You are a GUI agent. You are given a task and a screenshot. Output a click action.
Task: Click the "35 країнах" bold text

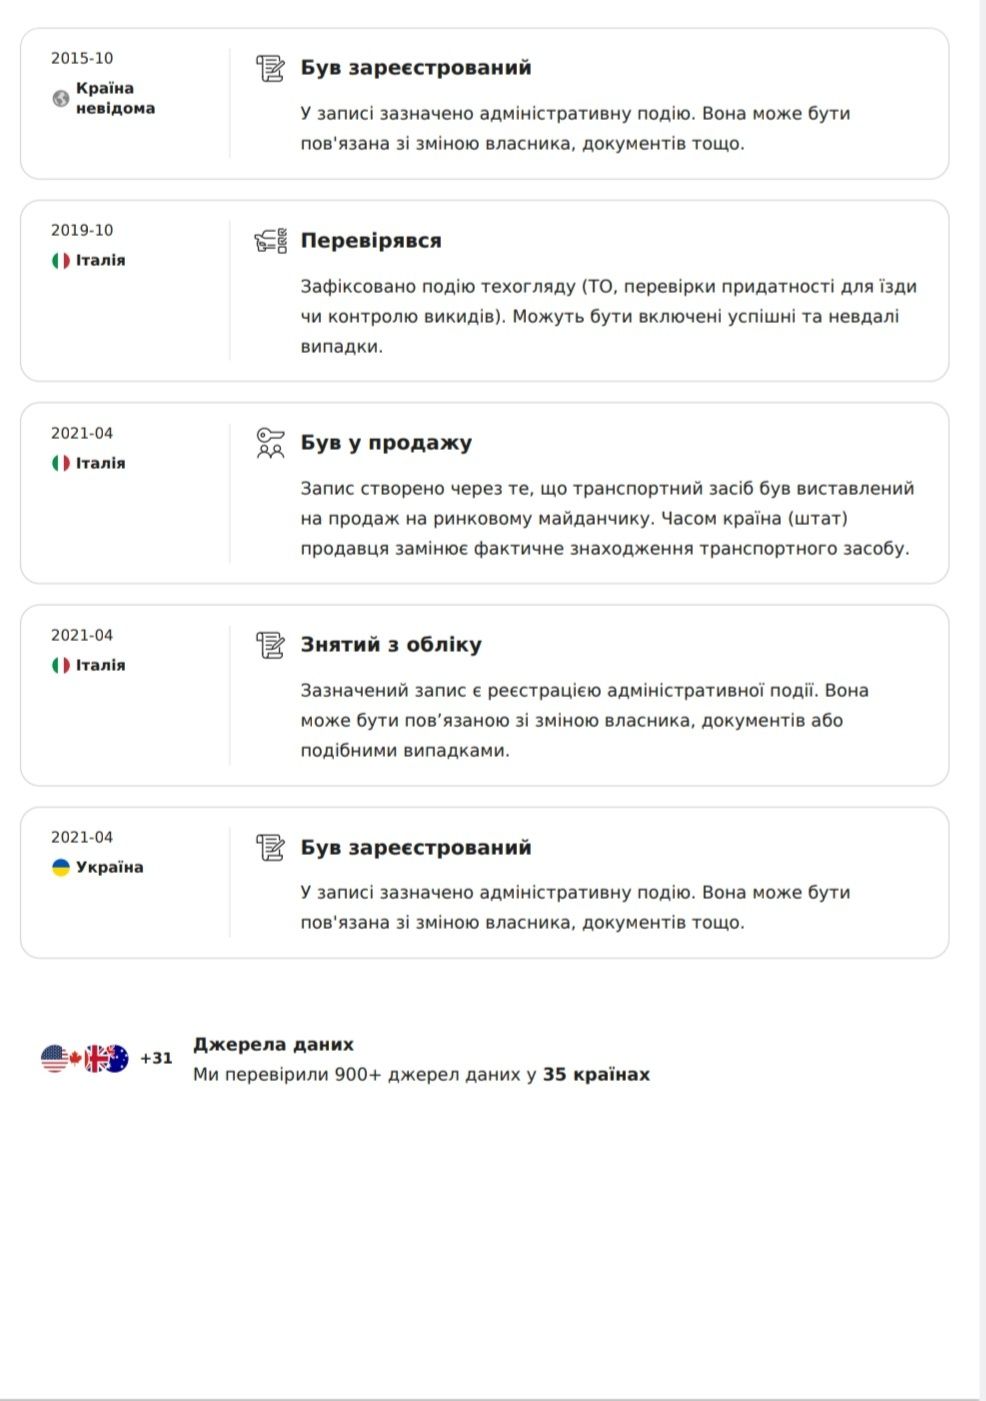point(596,1075)
